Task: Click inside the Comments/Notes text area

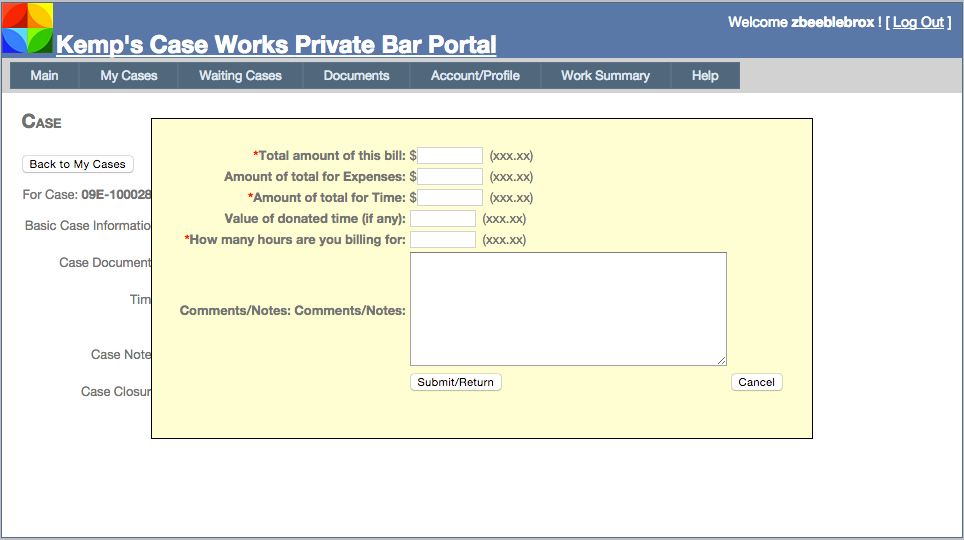Action: click(x=568, y=309)
